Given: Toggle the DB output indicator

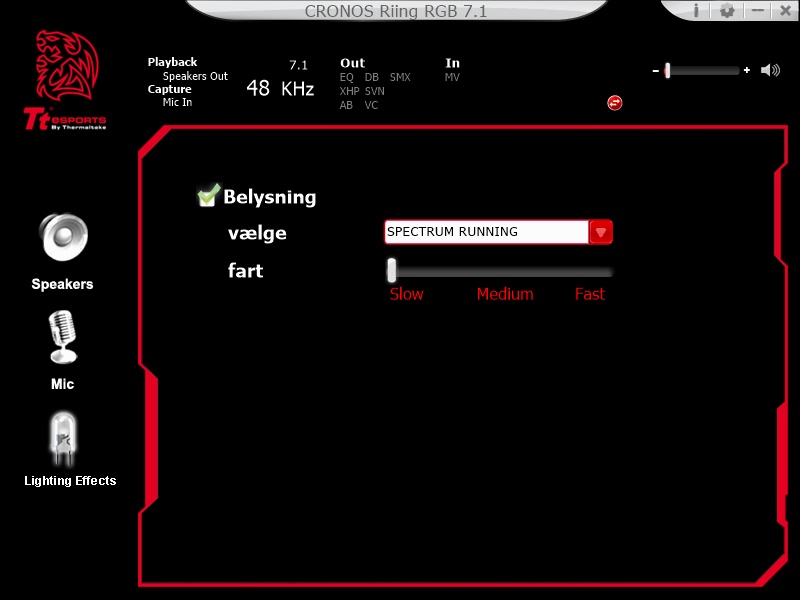Looking at the screenshot, I should (371, 78).
